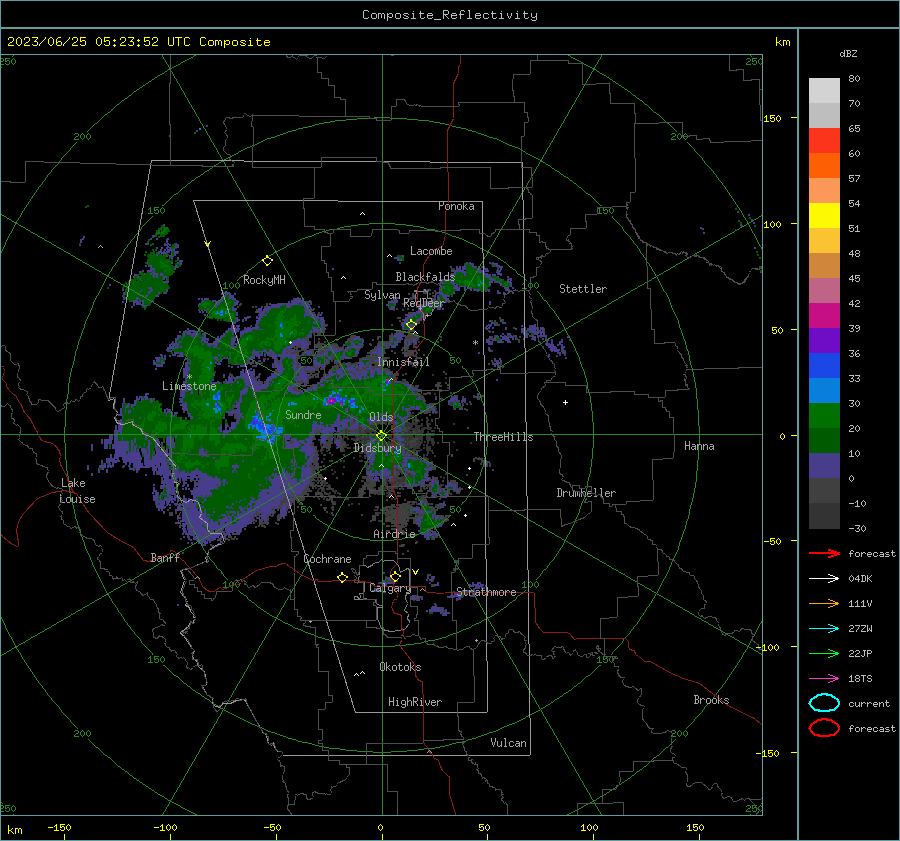Click the Sundre town label
Viewport: 900px width, 841px height.
click(303, 415)
